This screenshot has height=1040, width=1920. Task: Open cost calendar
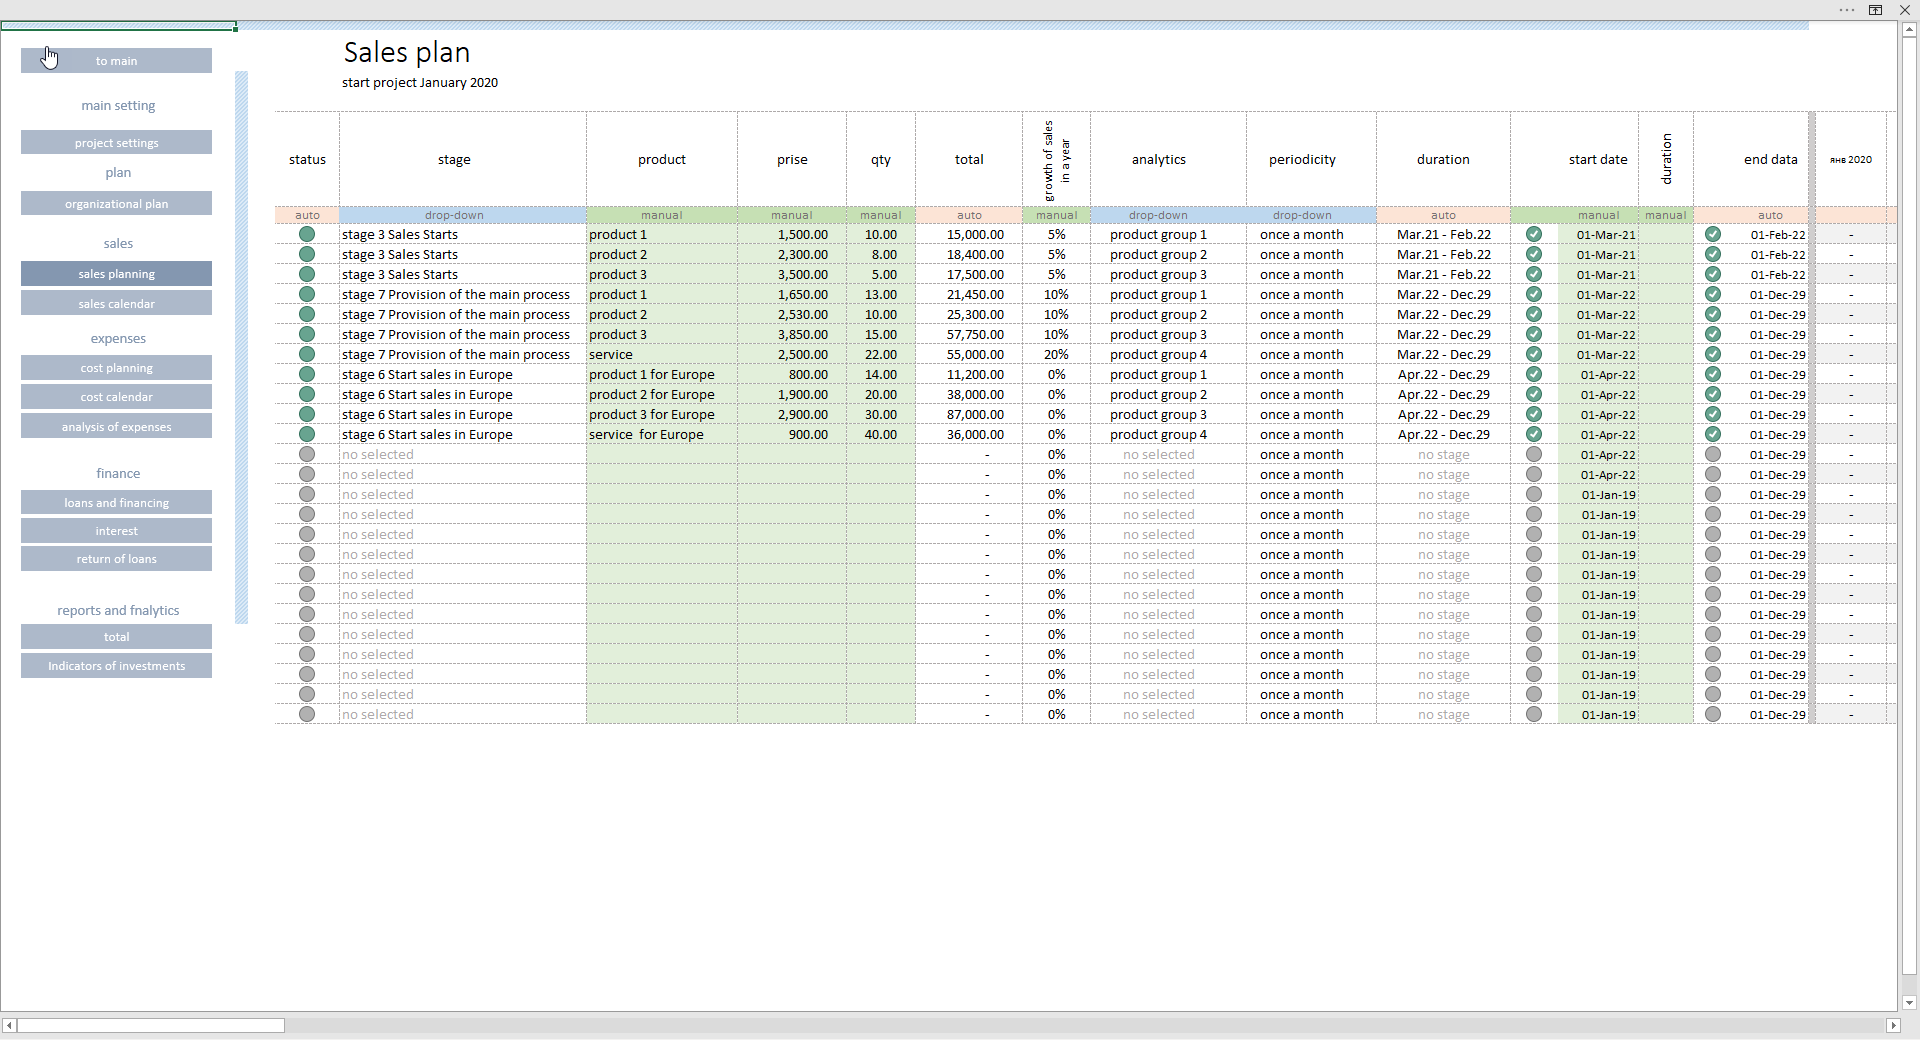point(116,396)
